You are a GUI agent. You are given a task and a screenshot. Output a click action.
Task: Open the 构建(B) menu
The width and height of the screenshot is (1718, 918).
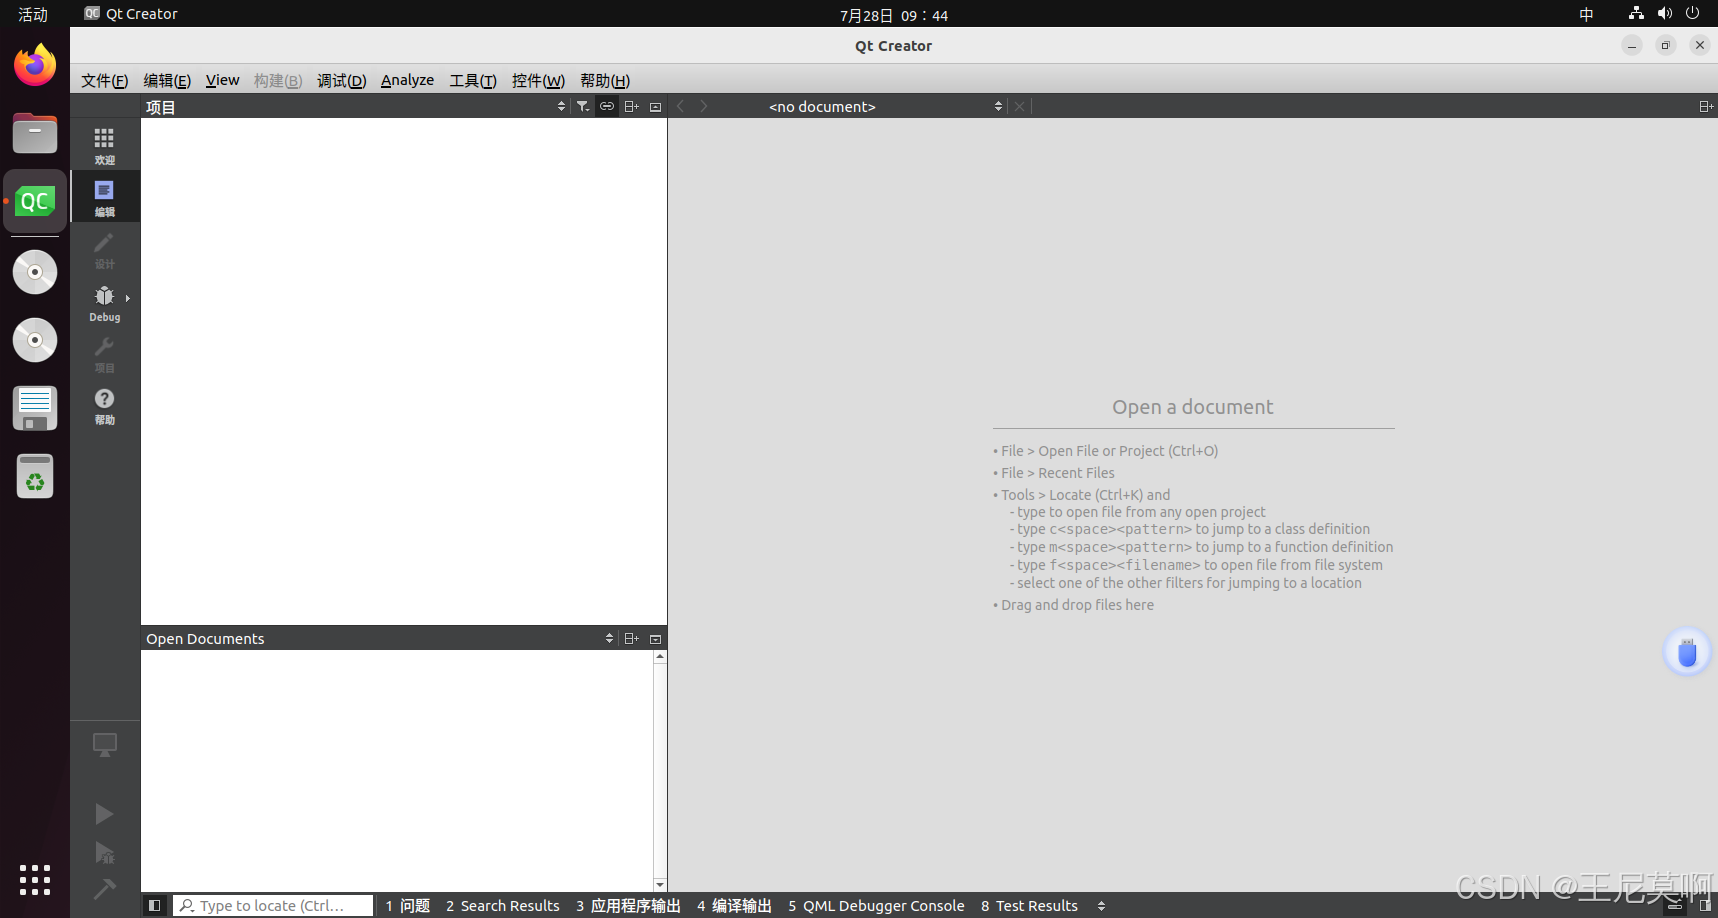(x=277, y=80)
